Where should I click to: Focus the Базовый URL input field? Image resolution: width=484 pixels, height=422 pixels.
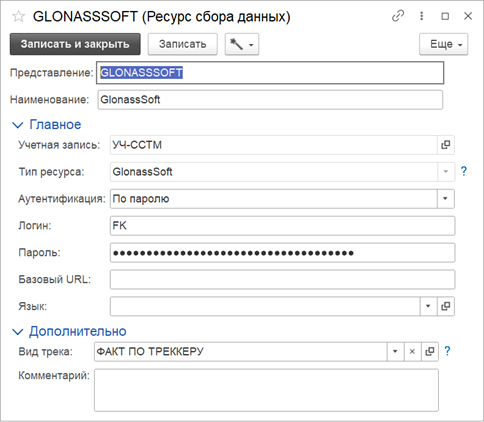282,279
